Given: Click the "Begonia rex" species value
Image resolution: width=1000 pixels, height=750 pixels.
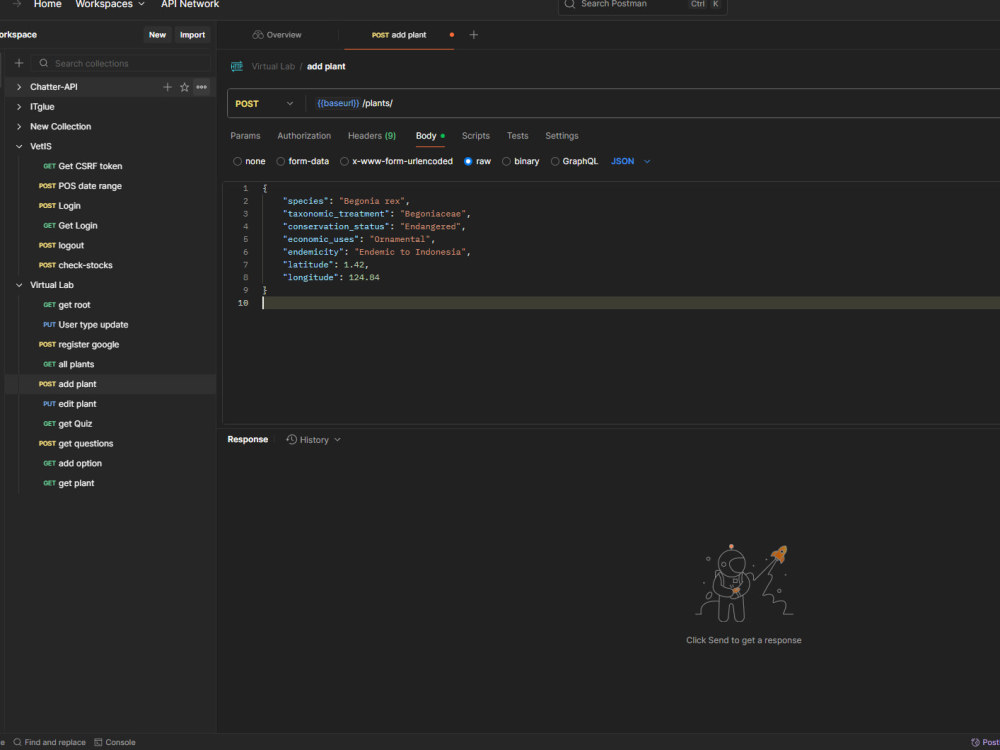Looking at the screenshot, I should coord(372,201).
